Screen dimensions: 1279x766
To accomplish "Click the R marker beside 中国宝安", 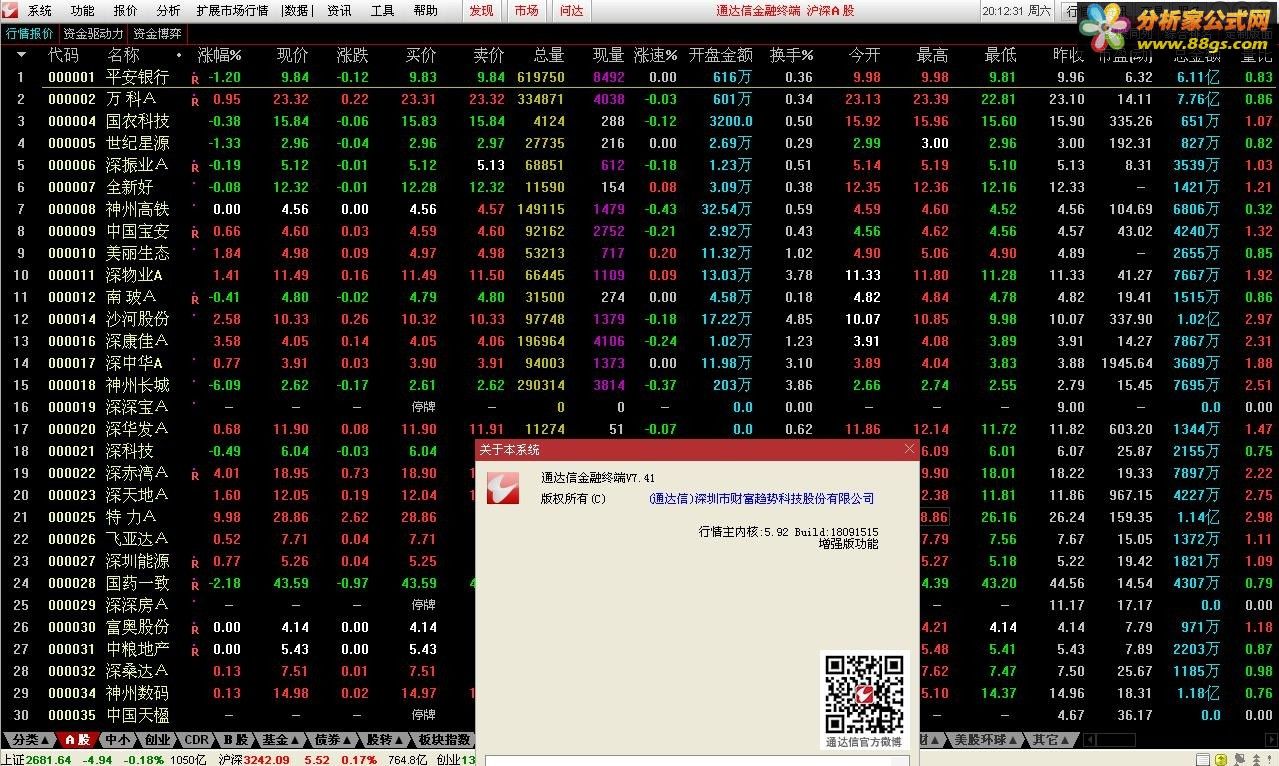I will (195, 232).
